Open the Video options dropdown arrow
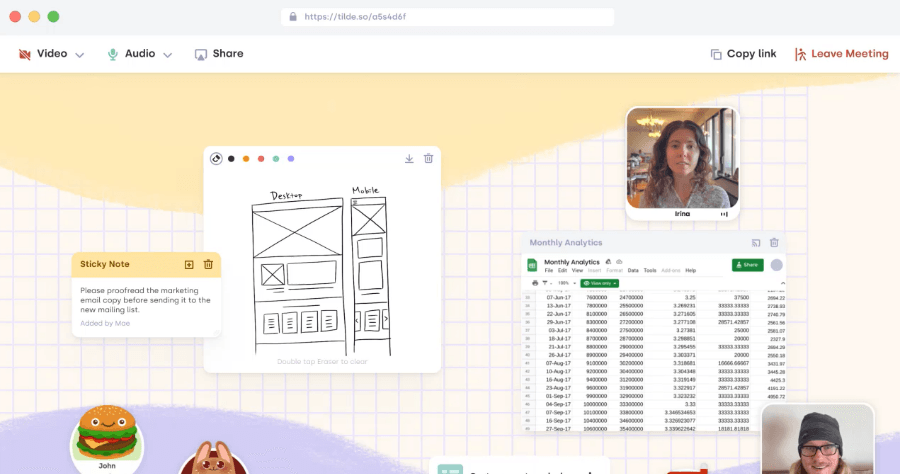The image size is (900, 474). [x=80, y=55]
